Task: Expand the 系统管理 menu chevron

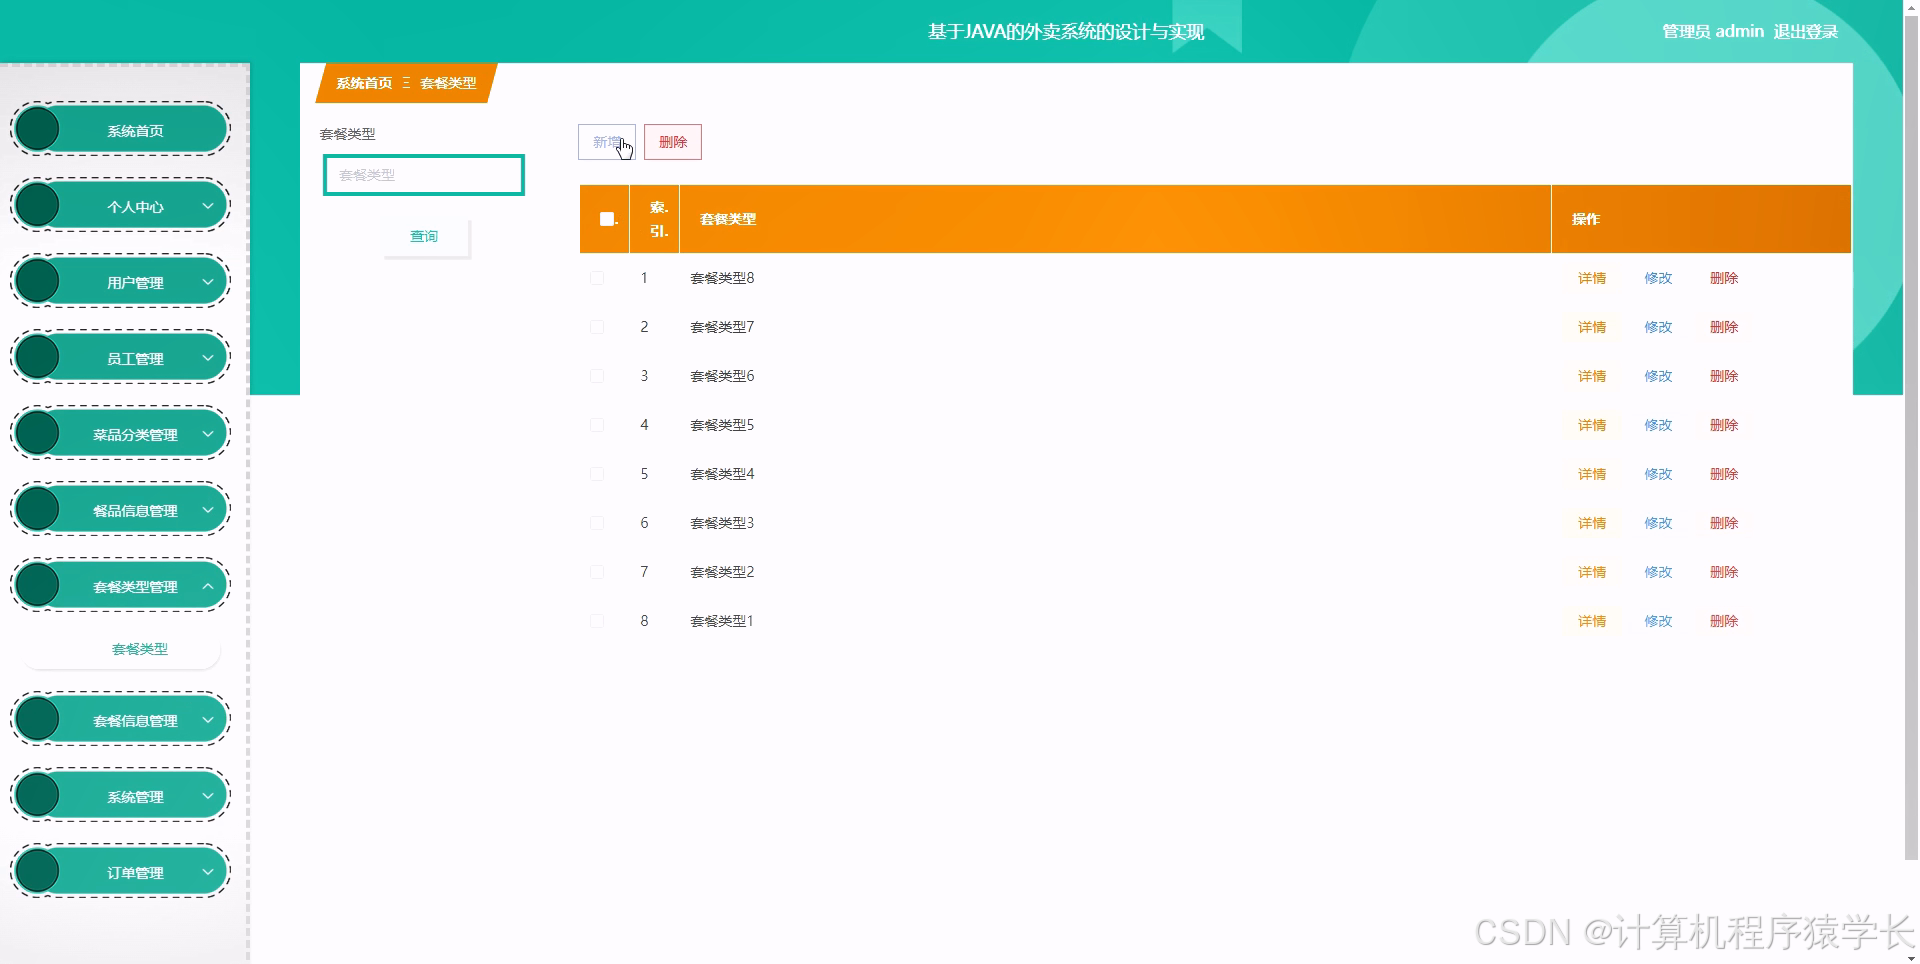Action: click(x=208, y=796)
